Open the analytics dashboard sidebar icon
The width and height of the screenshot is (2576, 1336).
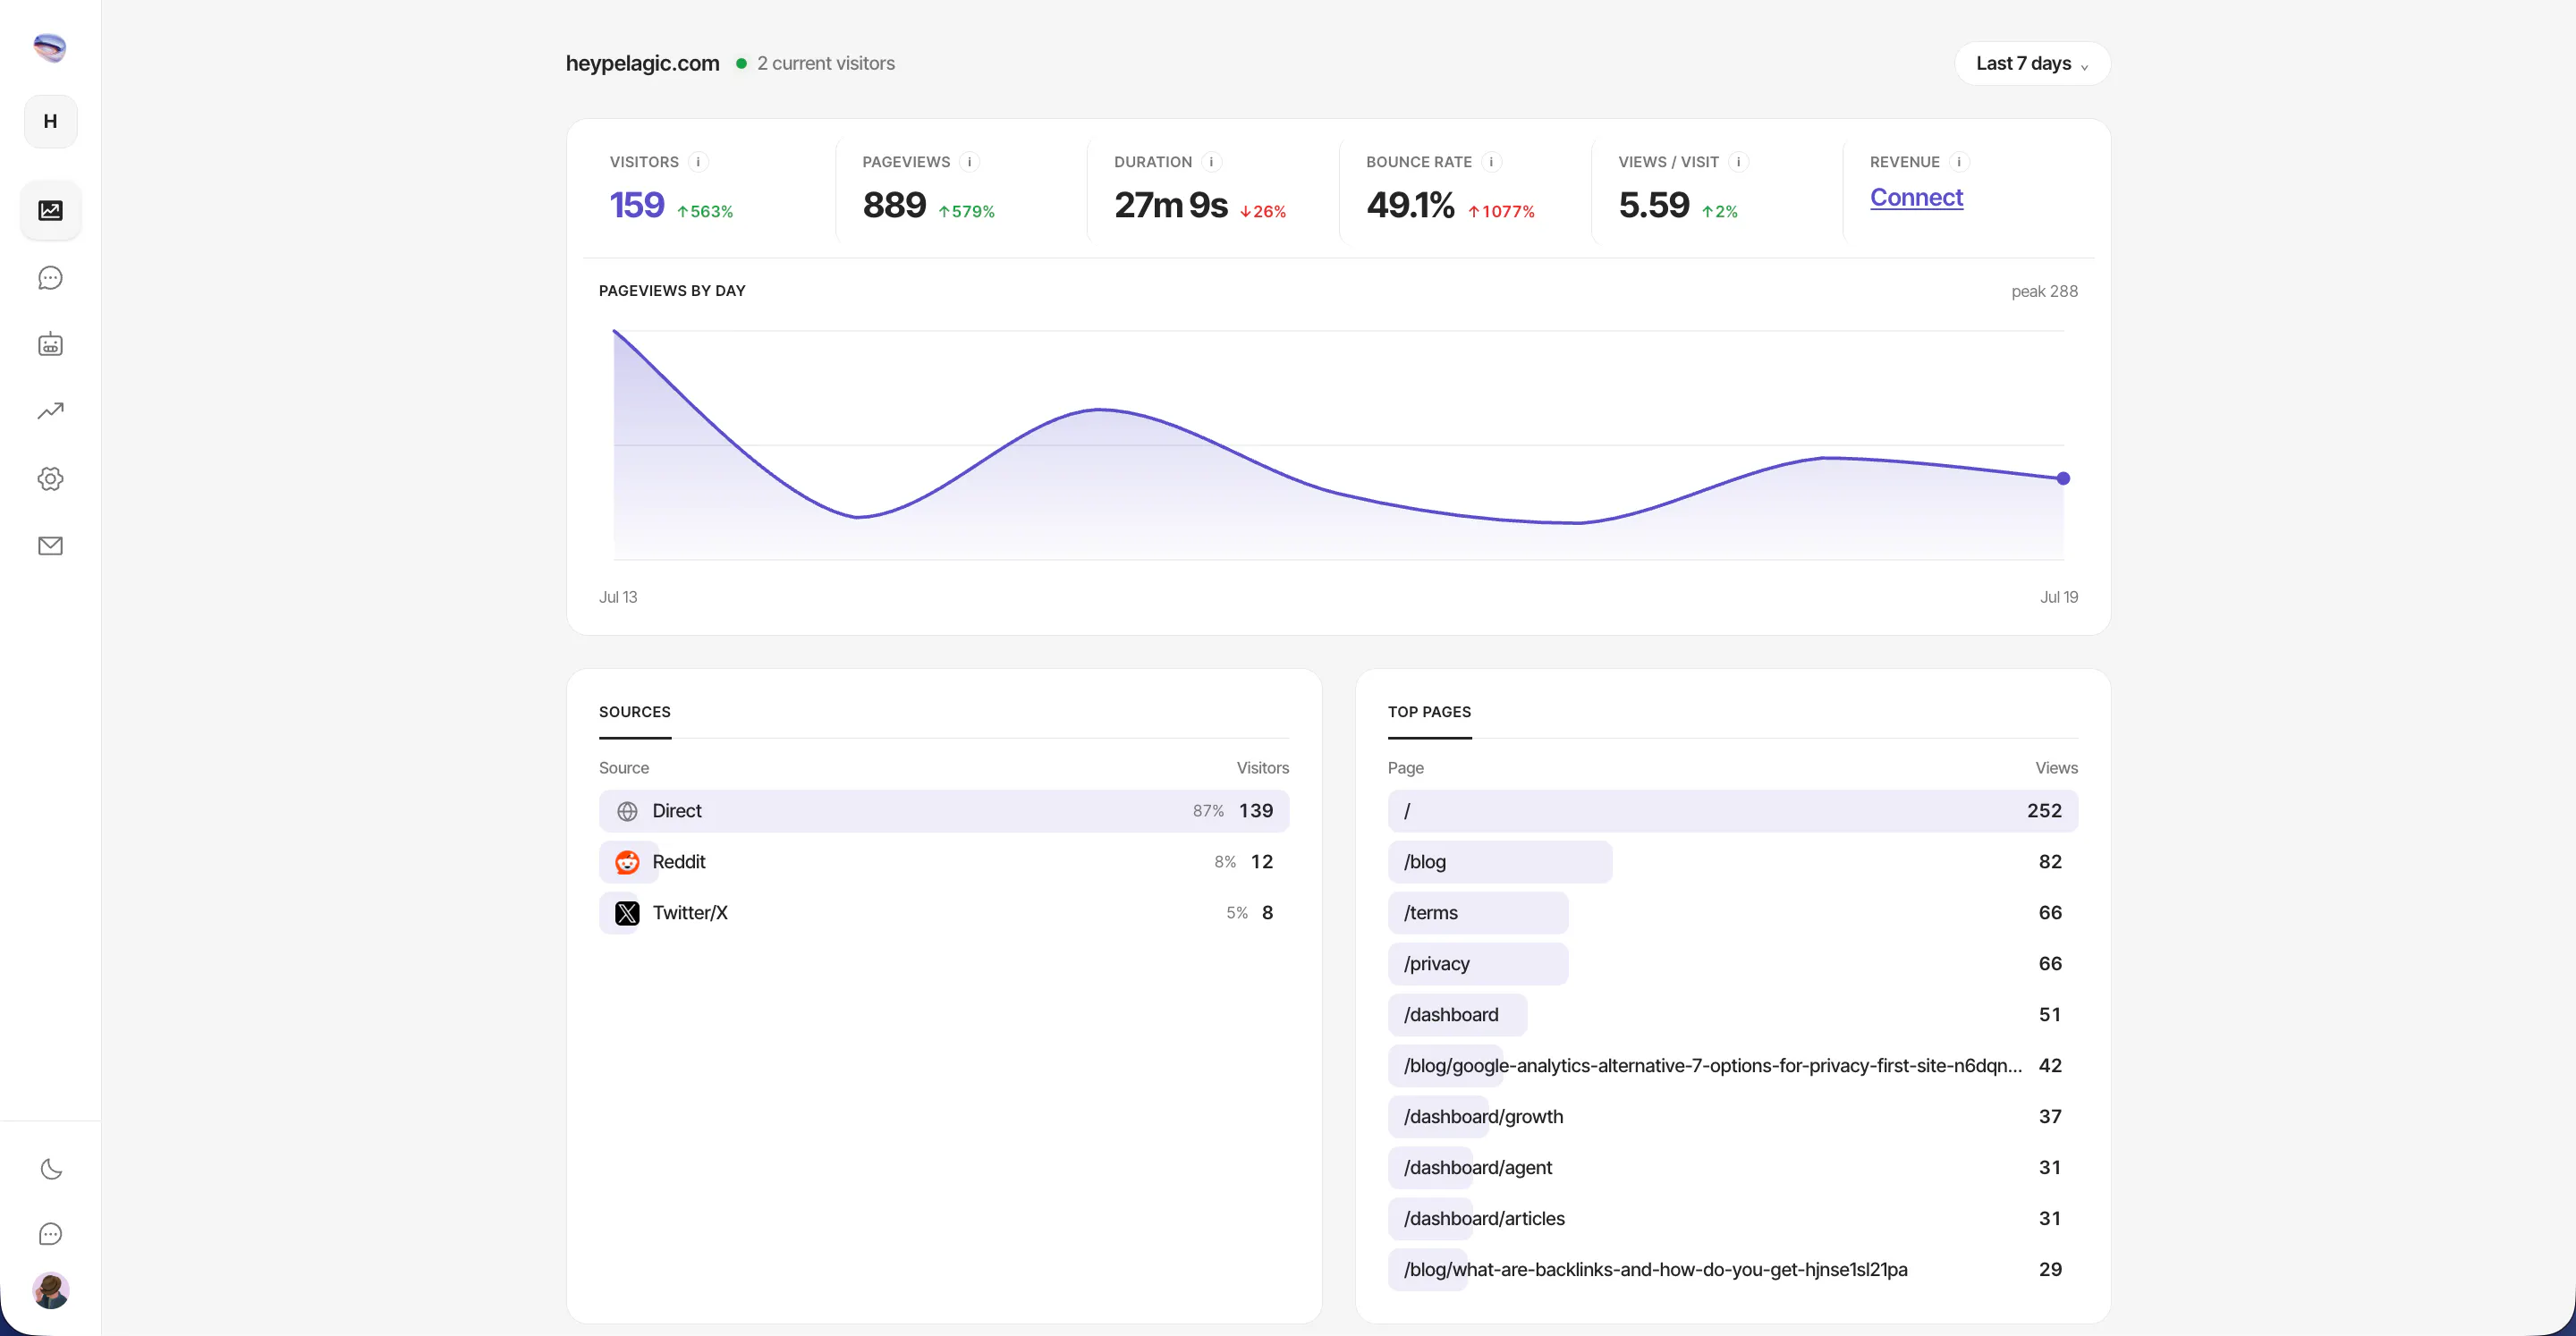[50, 211]
